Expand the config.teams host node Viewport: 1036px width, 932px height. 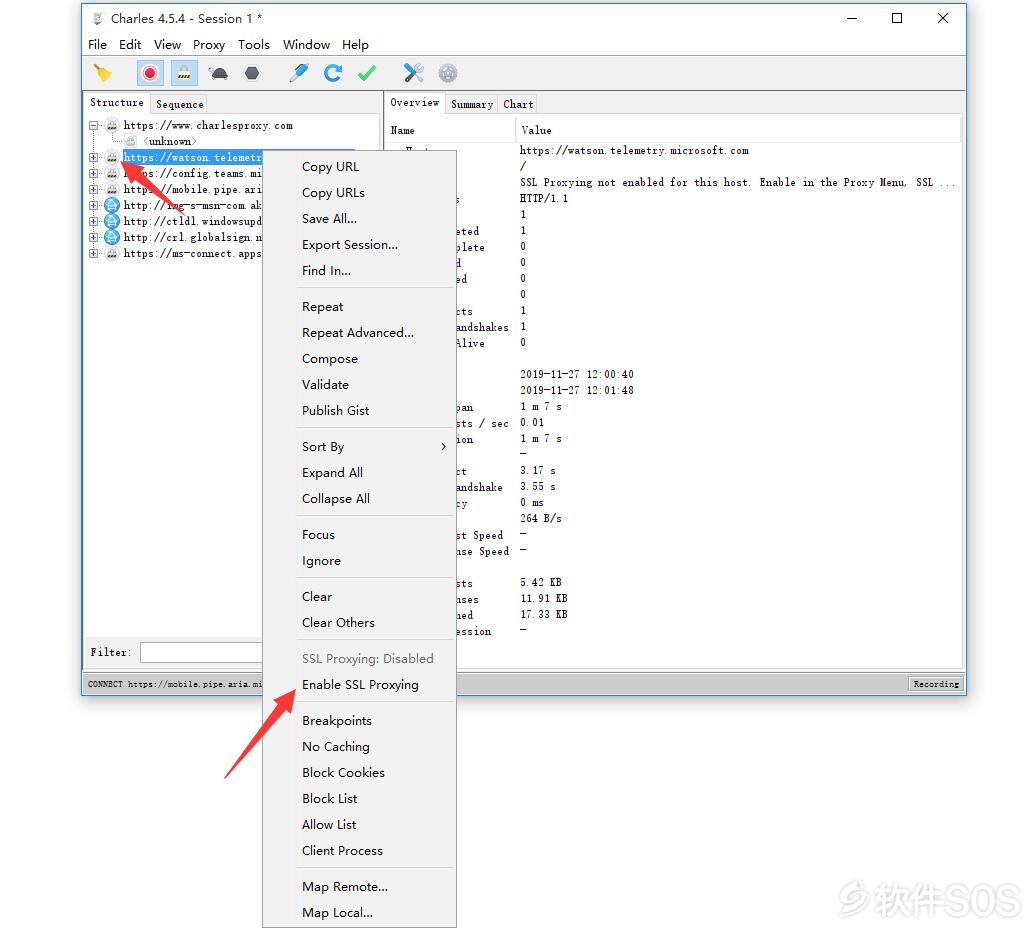point(94,173)
